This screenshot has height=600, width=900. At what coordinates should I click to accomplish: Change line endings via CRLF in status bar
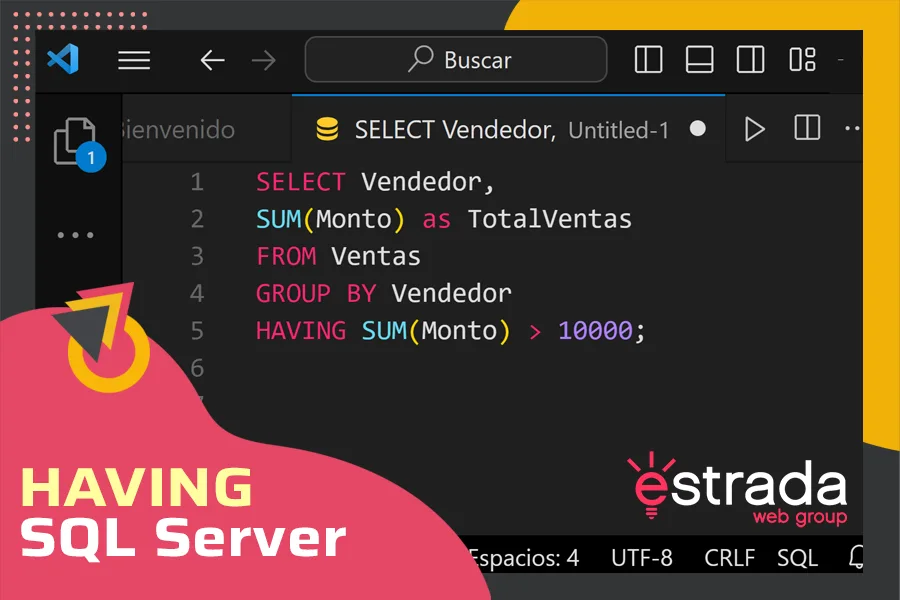click(729, 558)
